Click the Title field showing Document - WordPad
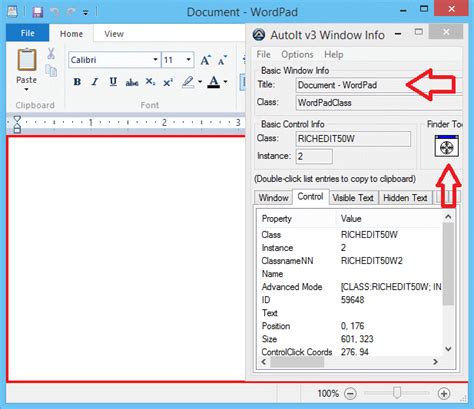This screenshot has height=409, width=474. [379, 85]
